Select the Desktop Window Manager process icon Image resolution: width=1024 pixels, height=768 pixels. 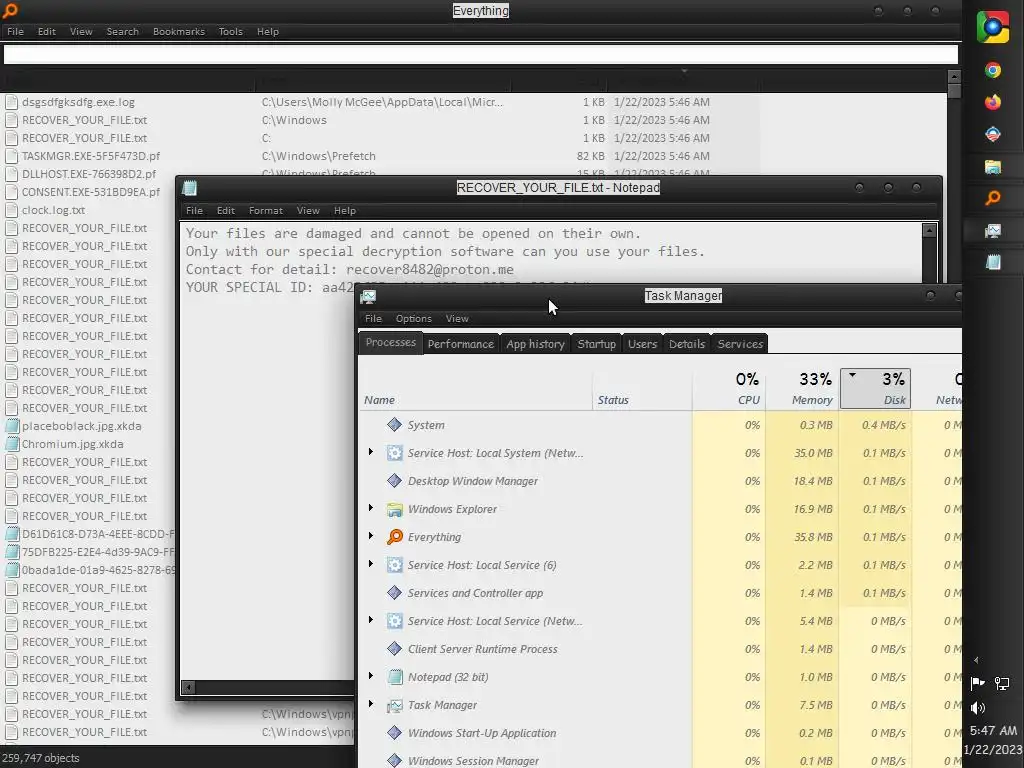(394, 481)
